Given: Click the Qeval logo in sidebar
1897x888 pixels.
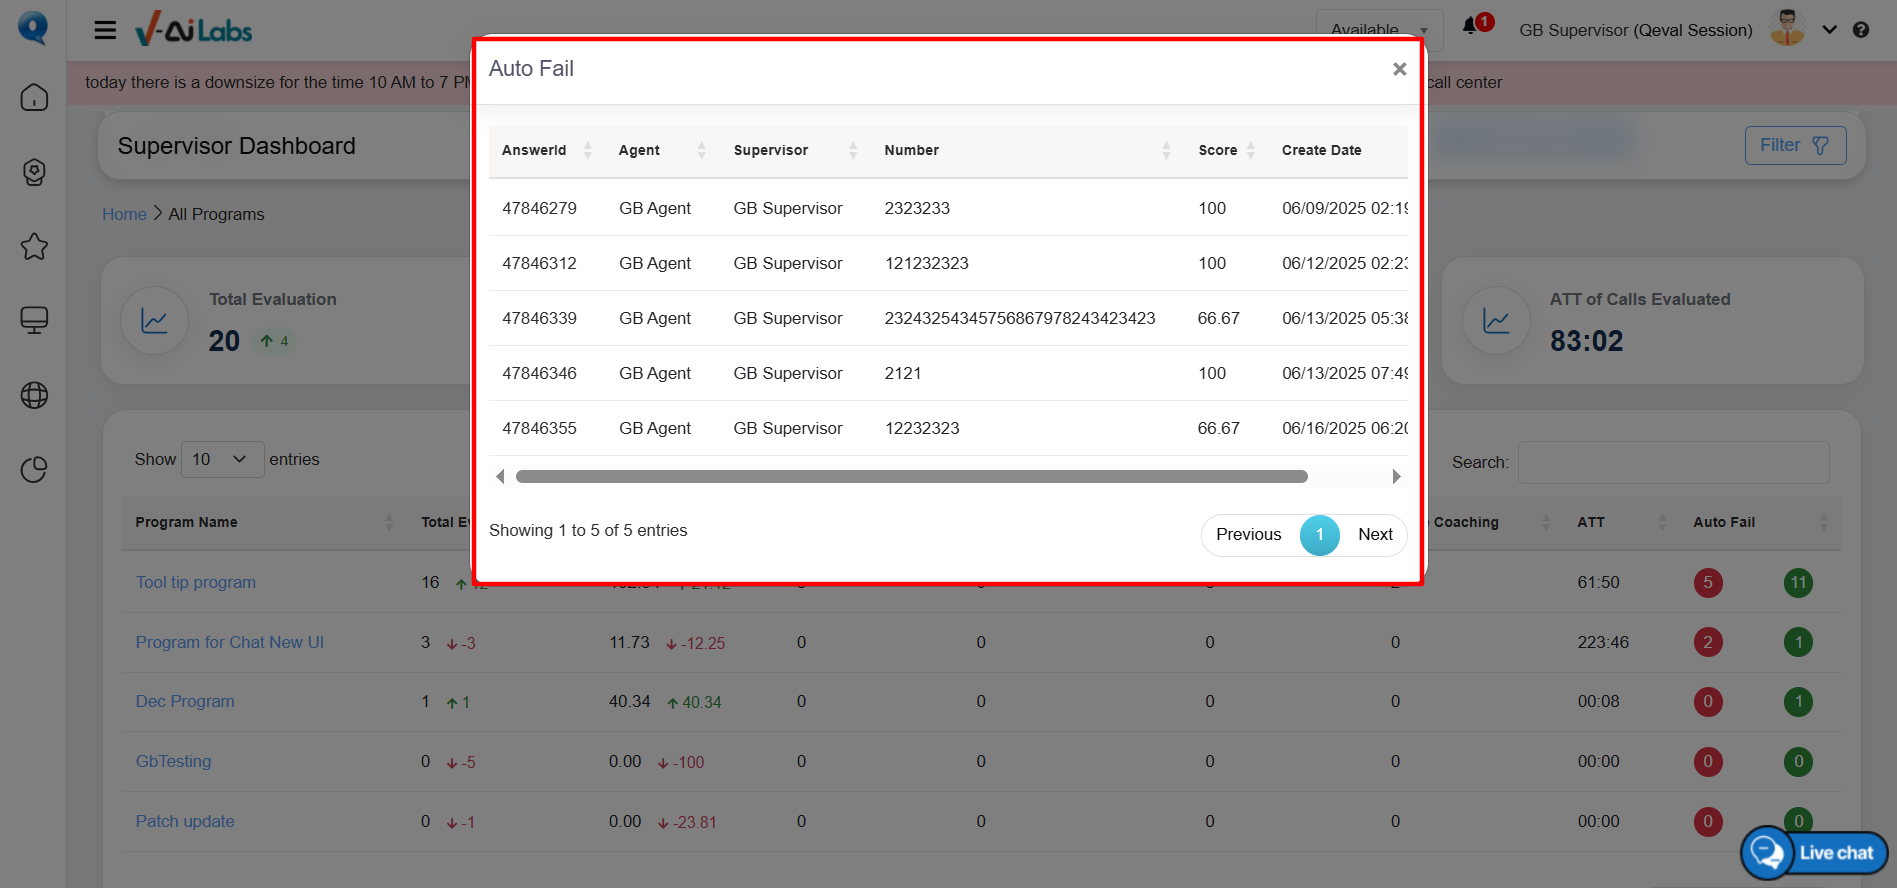Looking at the screenshot, I should 33,27.
